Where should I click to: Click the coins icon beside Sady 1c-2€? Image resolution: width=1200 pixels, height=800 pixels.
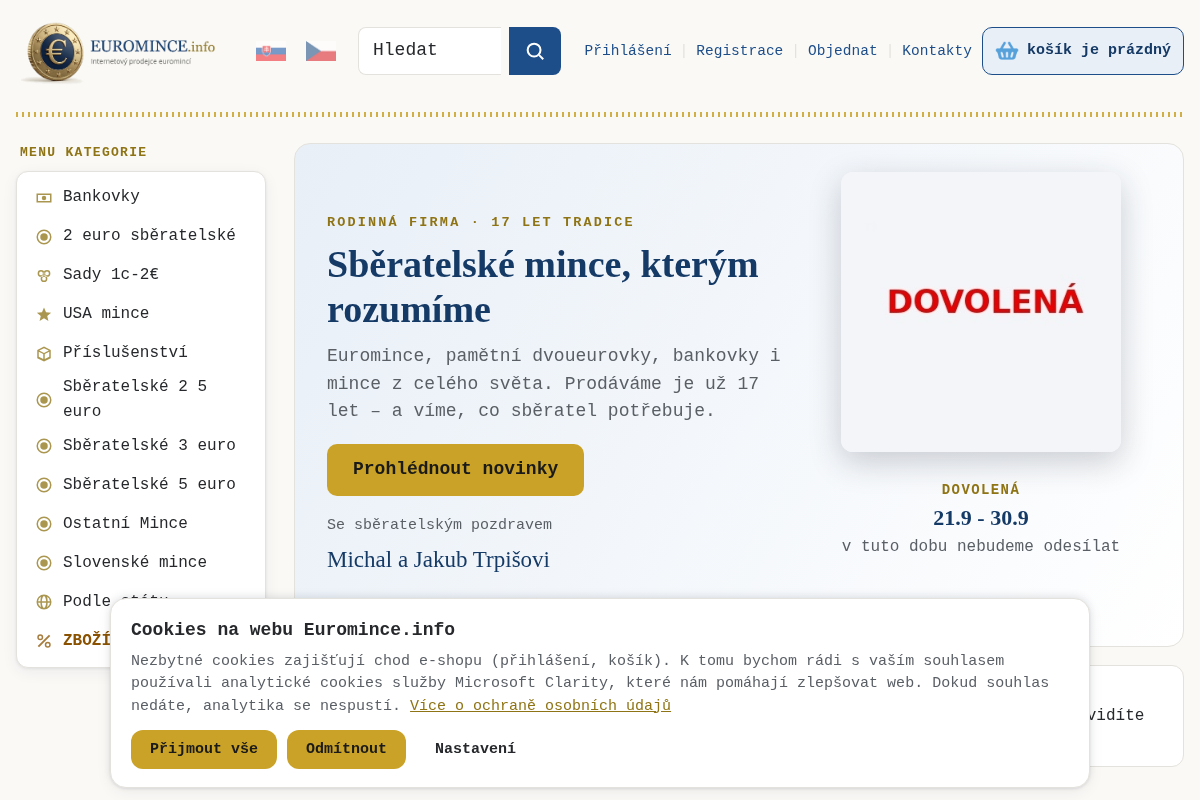[44, 276]
